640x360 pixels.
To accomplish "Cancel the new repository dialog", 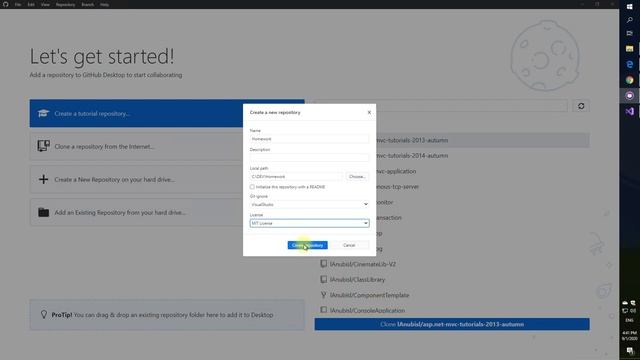I will click(349, 245).
